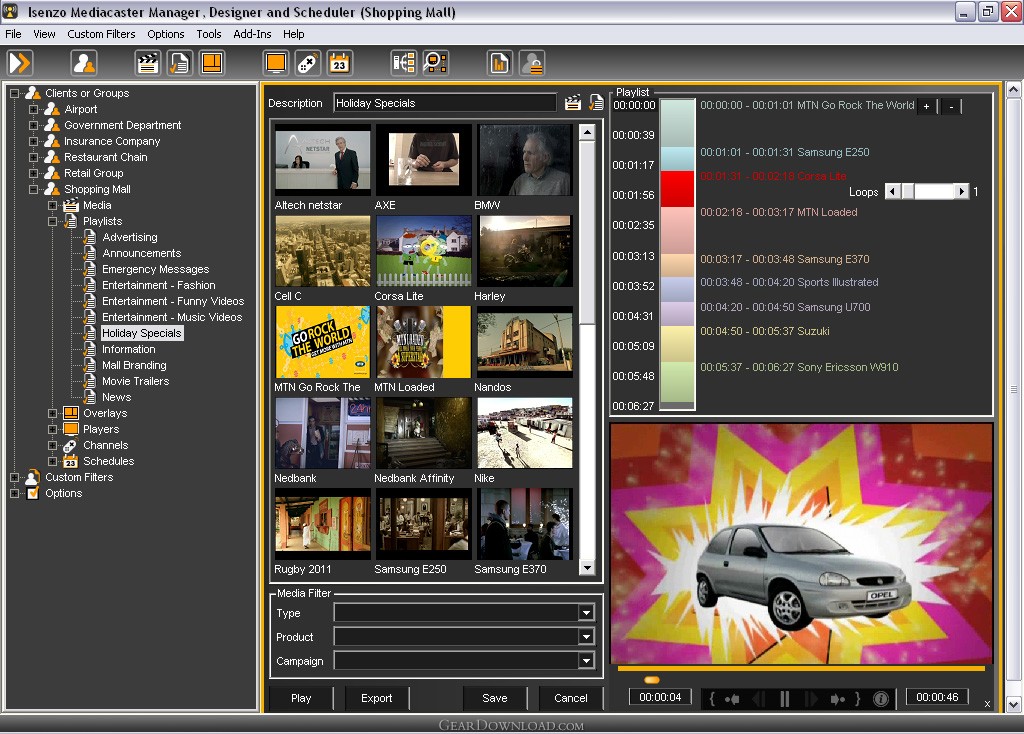Select the Movie Trailers playlist
The image size is (1024, 734).
pos(135,381)
